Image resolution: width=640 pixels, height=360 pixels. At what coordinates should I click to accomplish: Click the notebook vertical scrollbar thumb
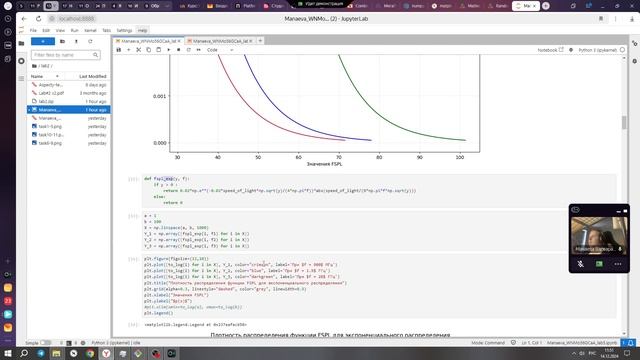(x=624, y=122)
